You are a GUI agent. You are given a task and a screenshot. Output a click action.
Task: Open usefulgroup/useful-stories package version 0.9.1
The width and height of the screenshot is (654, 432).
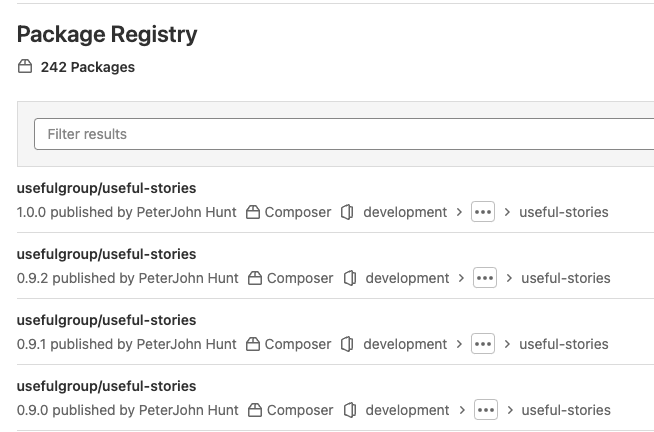click(x=106, y=320)
